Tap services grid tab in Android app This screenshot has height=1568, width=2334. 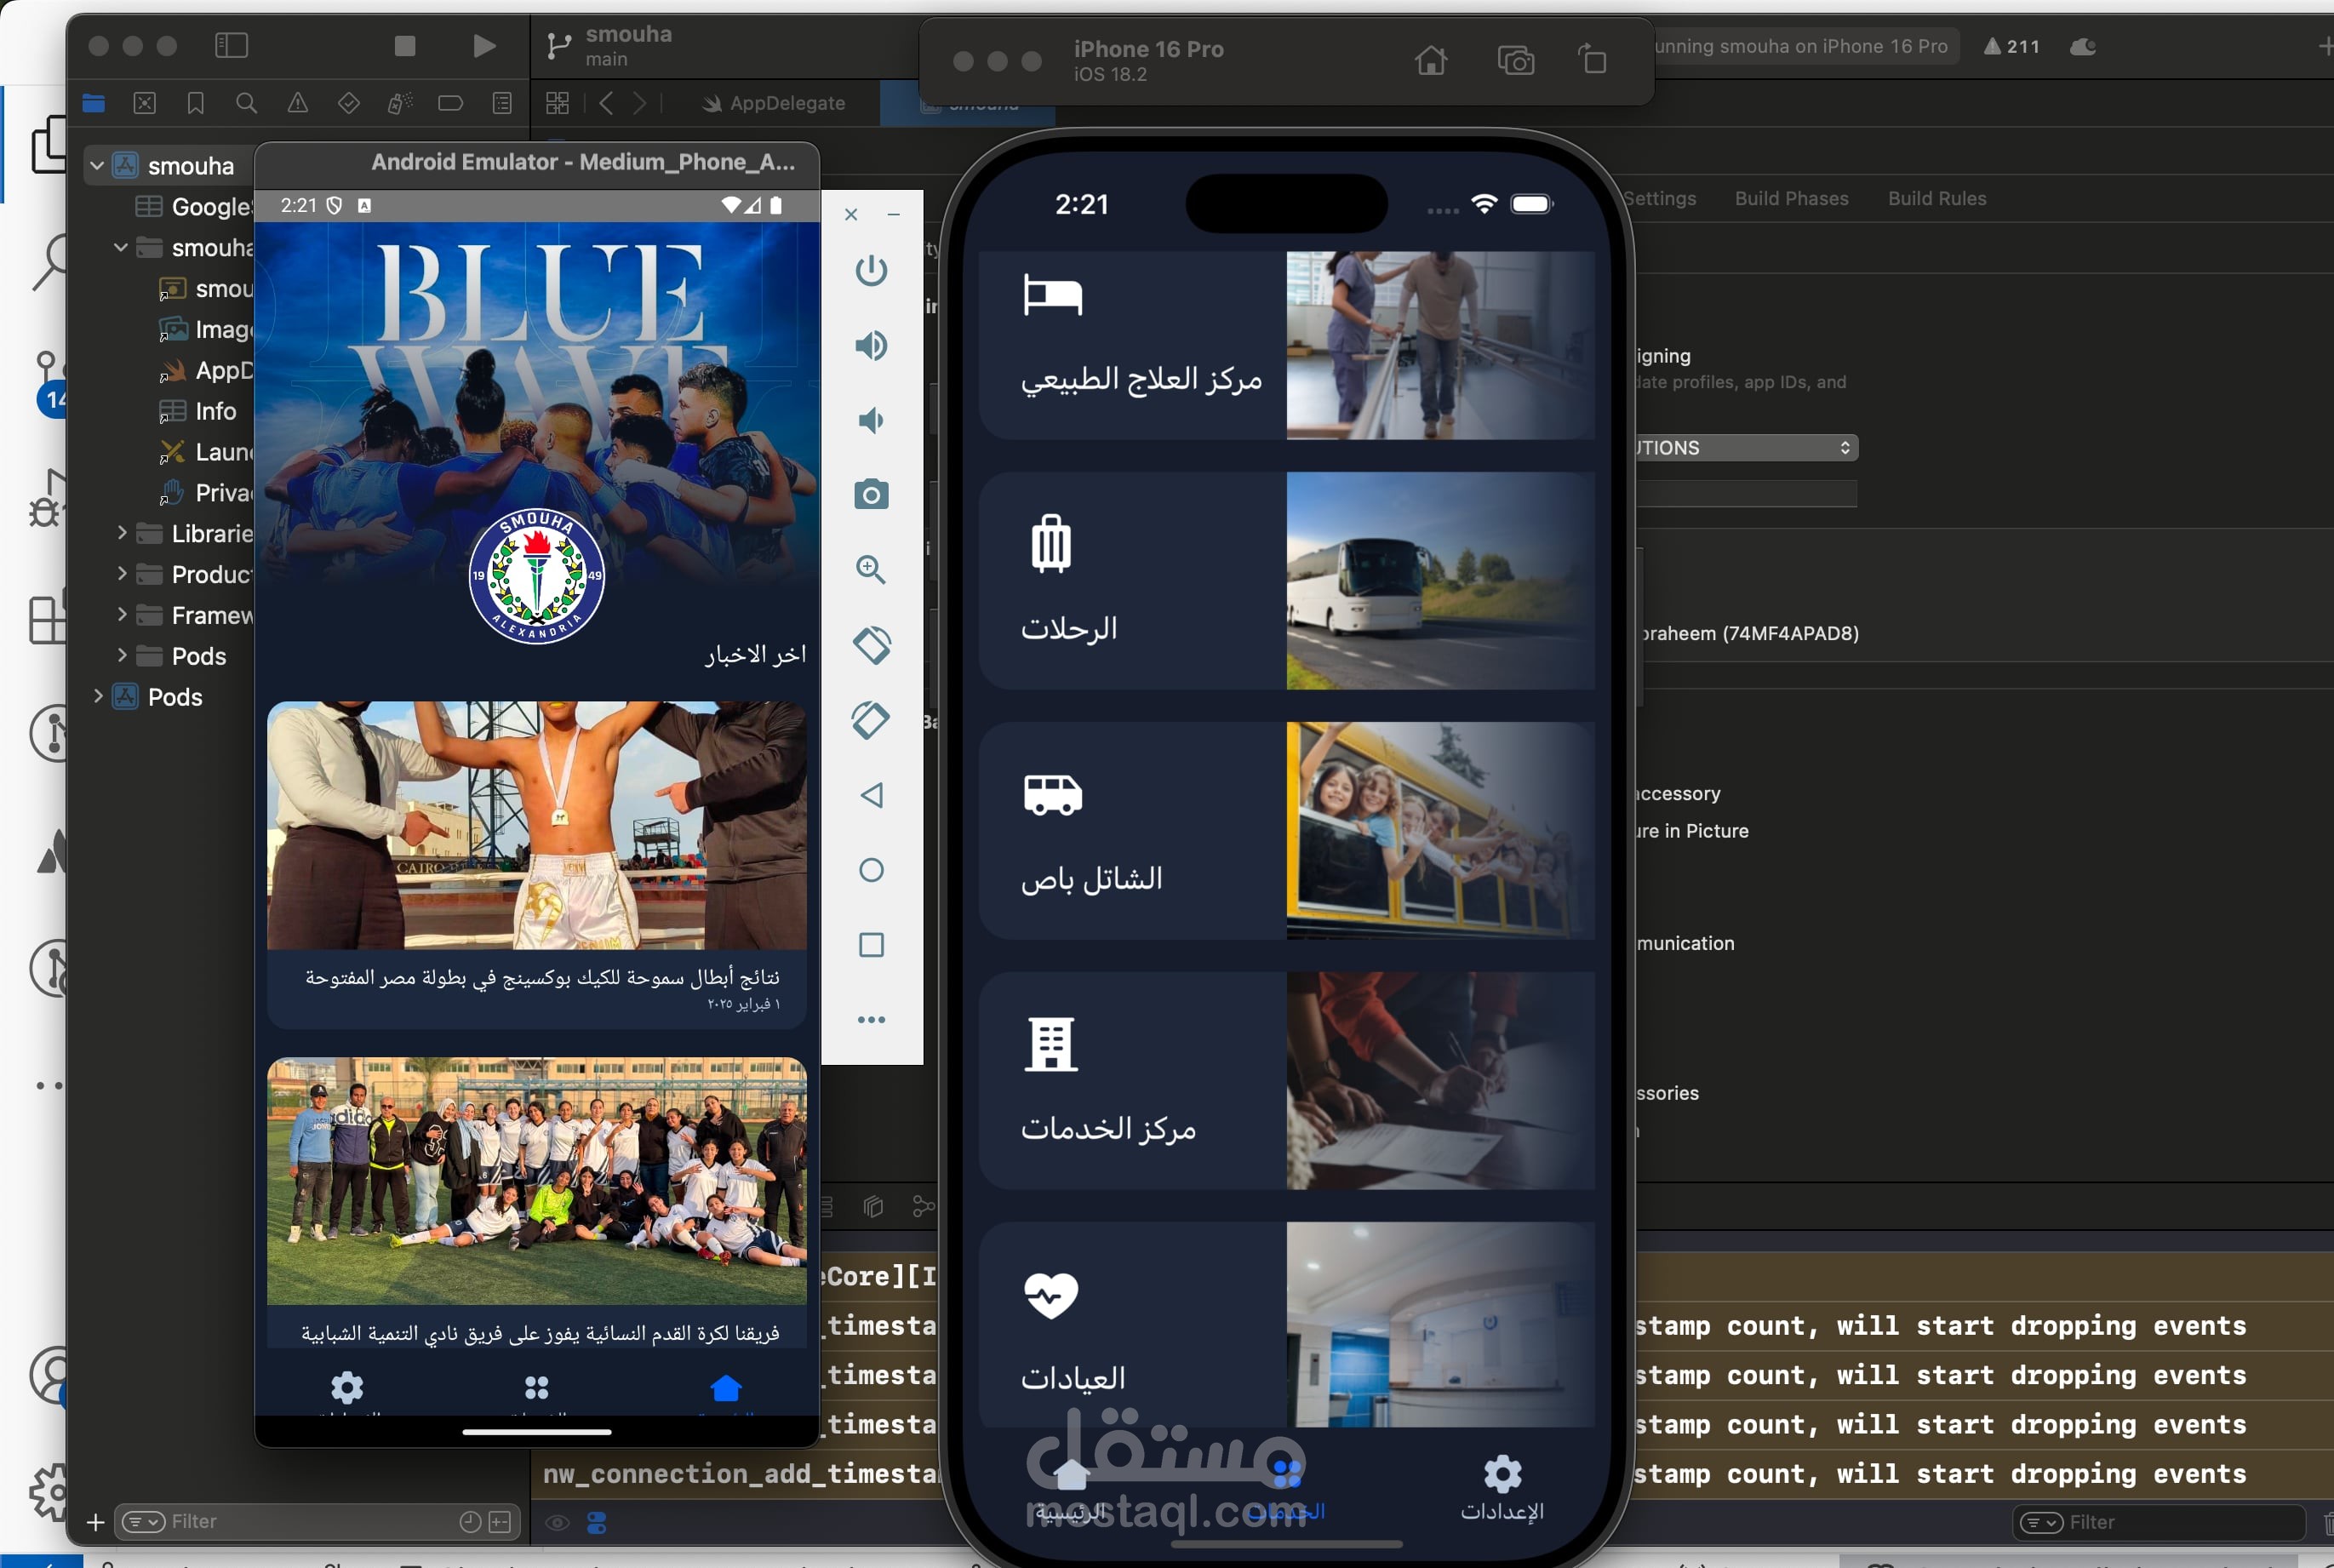click(537, 1390)
